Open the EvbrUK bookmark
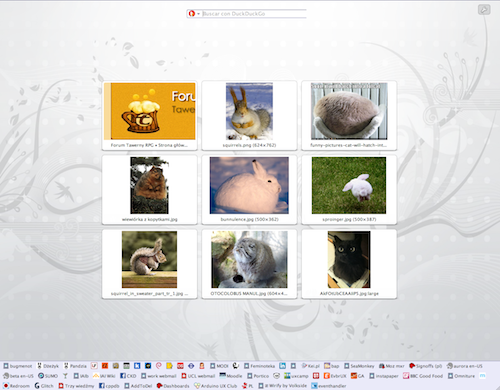Viewport: 500px width, 390px height. 335,376
